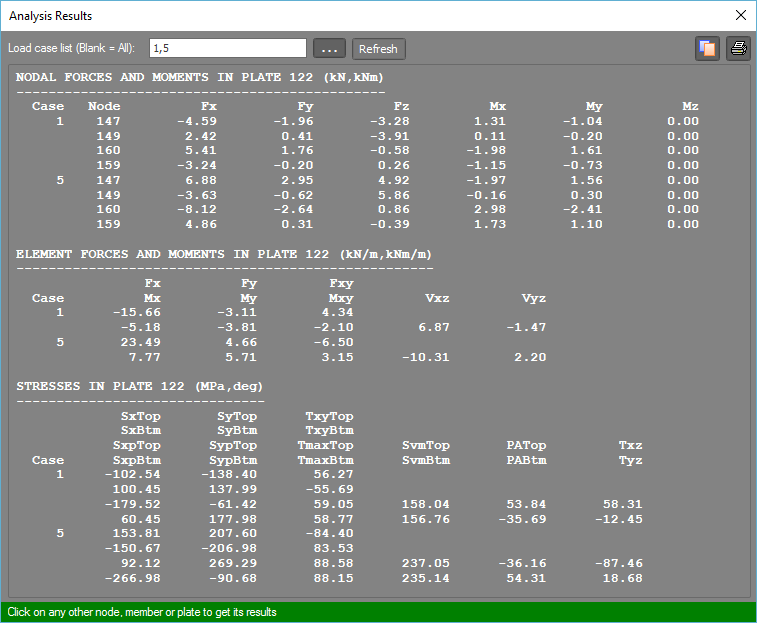Click the TmaxBtm column header
The image size is (757, 623).
(325, 460)
